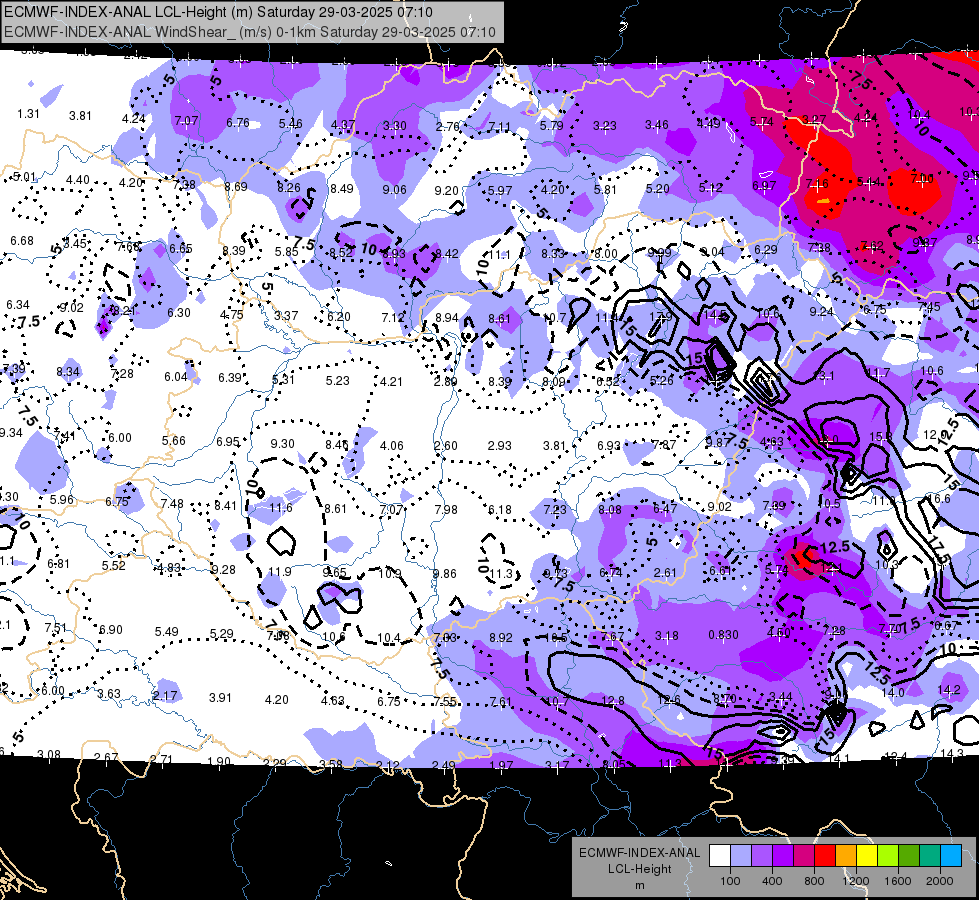Click legend tick label 100
Image resolution: width=979 pixels, height=900 pixels.
point(730,881)
